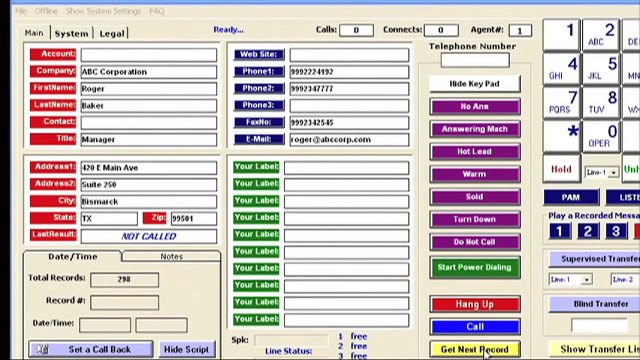Image resolution: width=640 pixels, height=360 pixels.
Task: Click the red Hang Up button
Action: point(475,304)
